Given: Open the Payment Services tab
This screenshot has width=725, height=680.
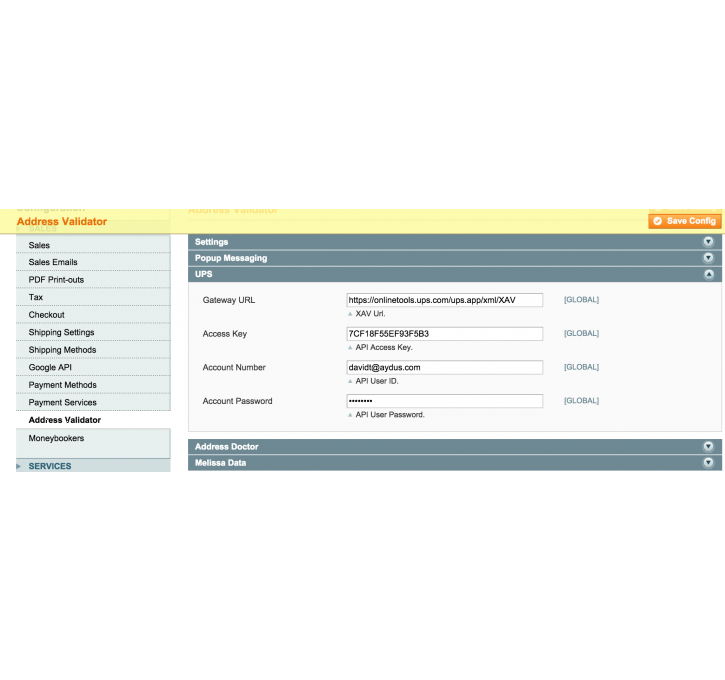Looking at the screenshot, I should pyautogui.click(x=93, y=403).
